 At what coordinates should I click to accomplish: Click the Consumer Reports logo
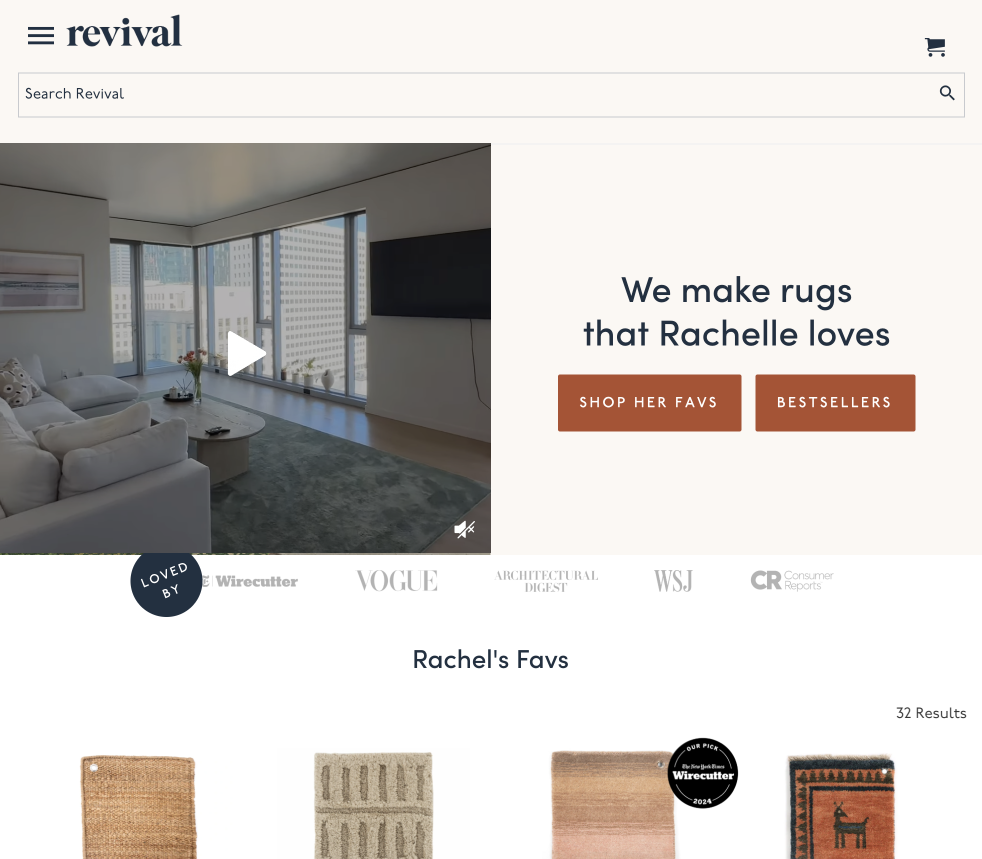click(x=792, y=580)
